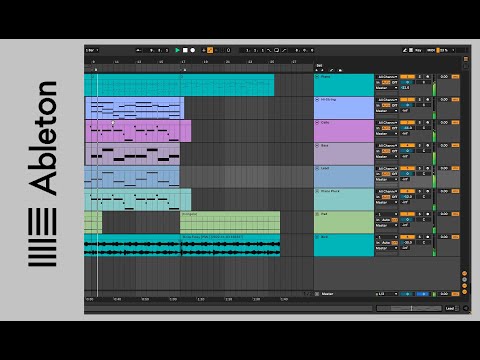This screenshot has height=360, width=480.
Task: Set Piano track monitor to Off
Action: pos(395,82)
